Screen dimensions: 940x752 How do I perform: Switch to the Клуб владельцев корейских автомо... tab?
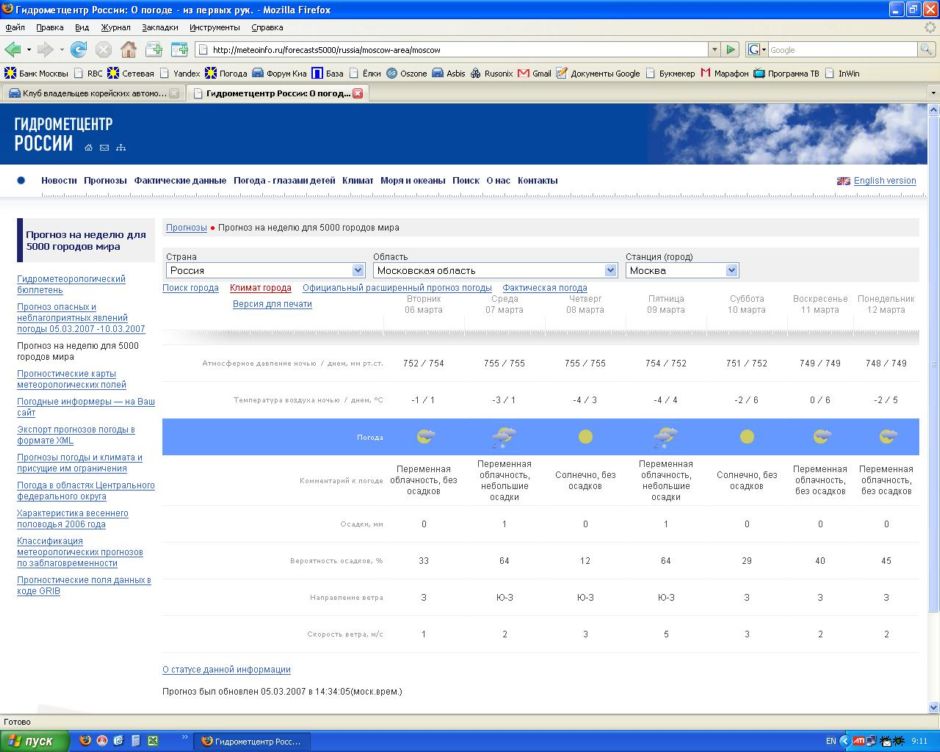(x=92, y=94)
